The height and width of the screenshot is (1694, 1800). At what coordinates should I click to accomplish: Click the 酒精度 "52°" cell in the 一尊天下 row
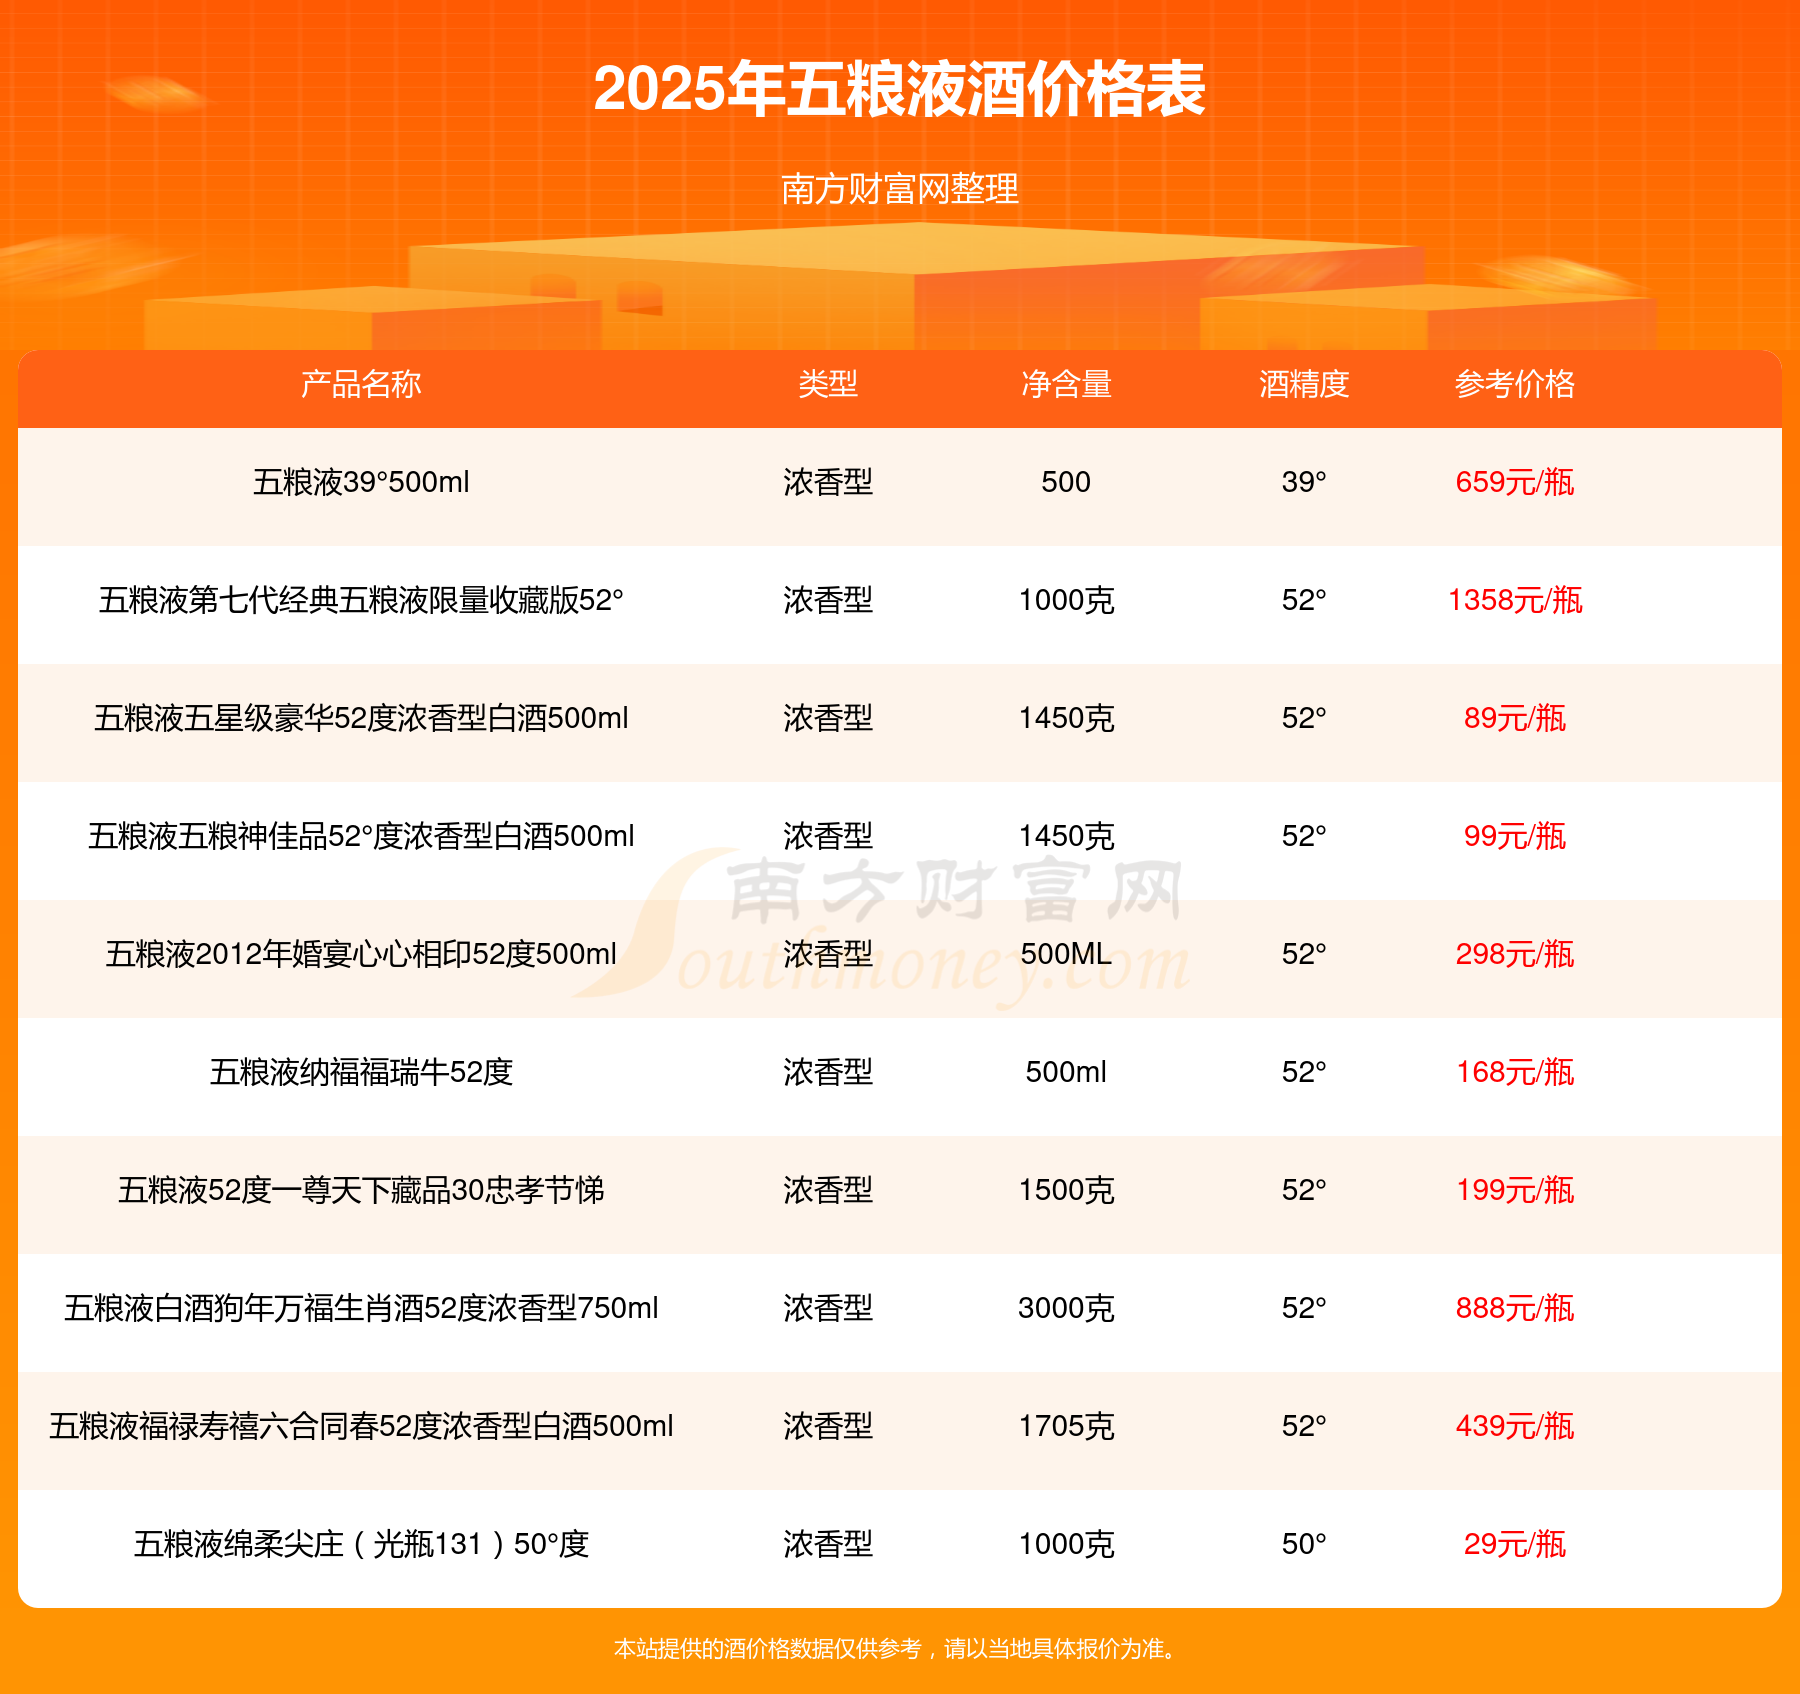1304,1190
